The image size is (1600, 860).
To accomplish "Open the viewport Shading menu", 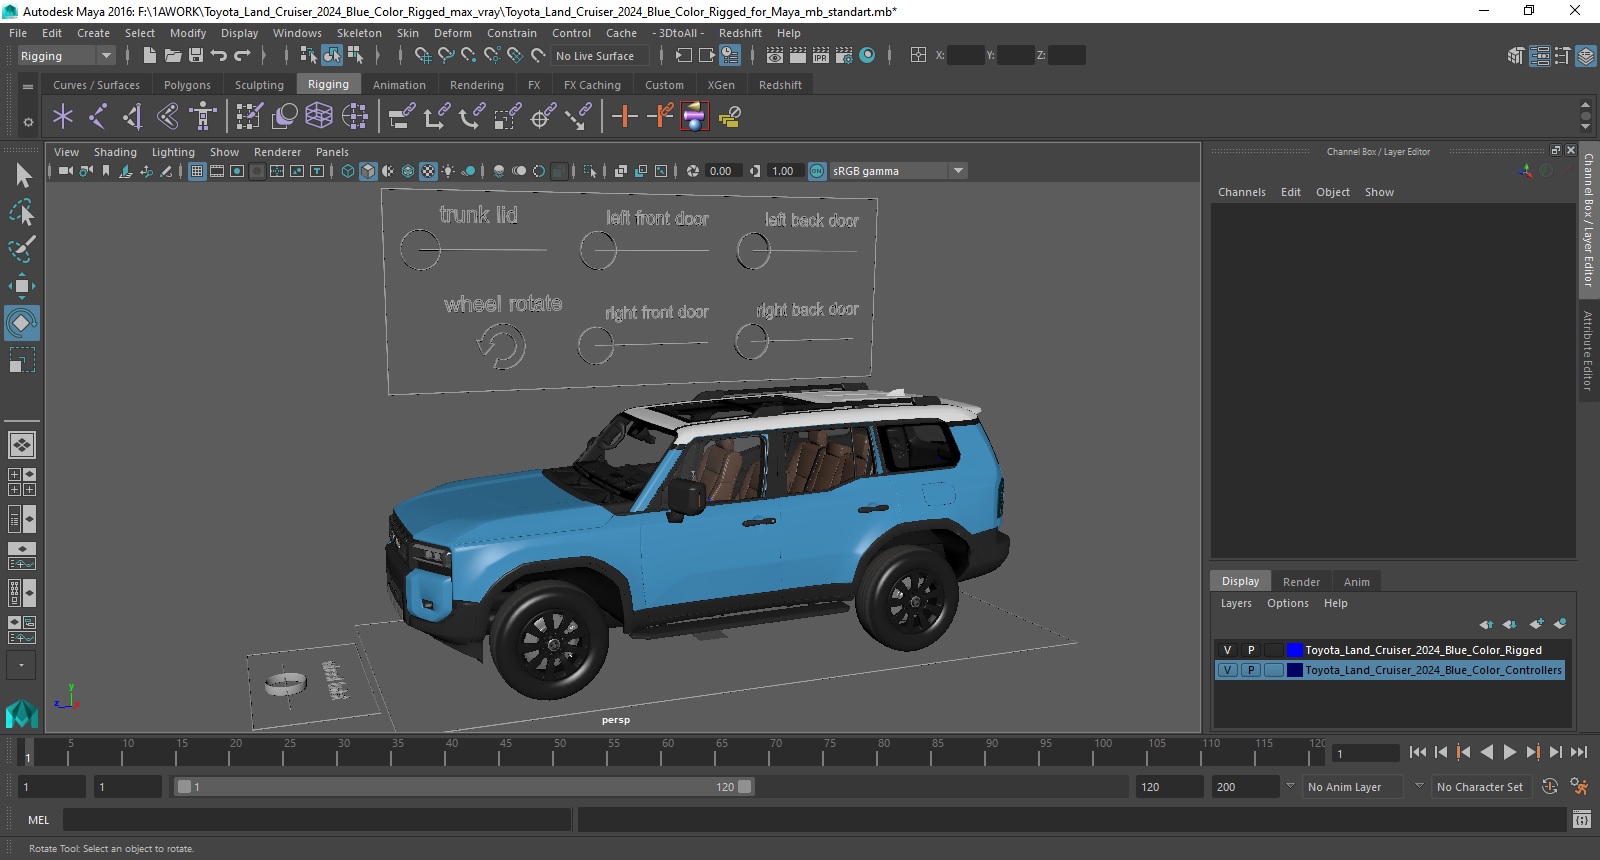I will (x=115, y=152).
